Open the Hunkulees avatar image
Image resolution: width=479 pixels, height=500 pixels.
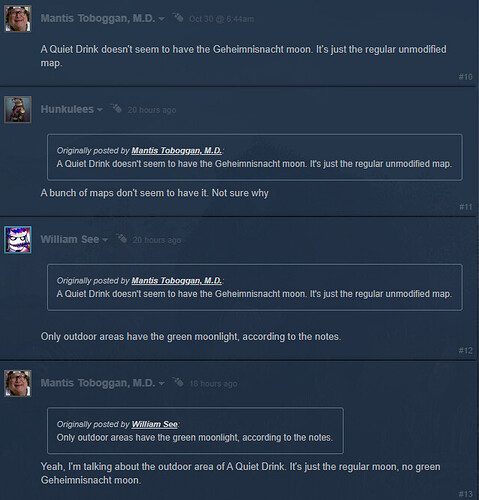[18, 110]
